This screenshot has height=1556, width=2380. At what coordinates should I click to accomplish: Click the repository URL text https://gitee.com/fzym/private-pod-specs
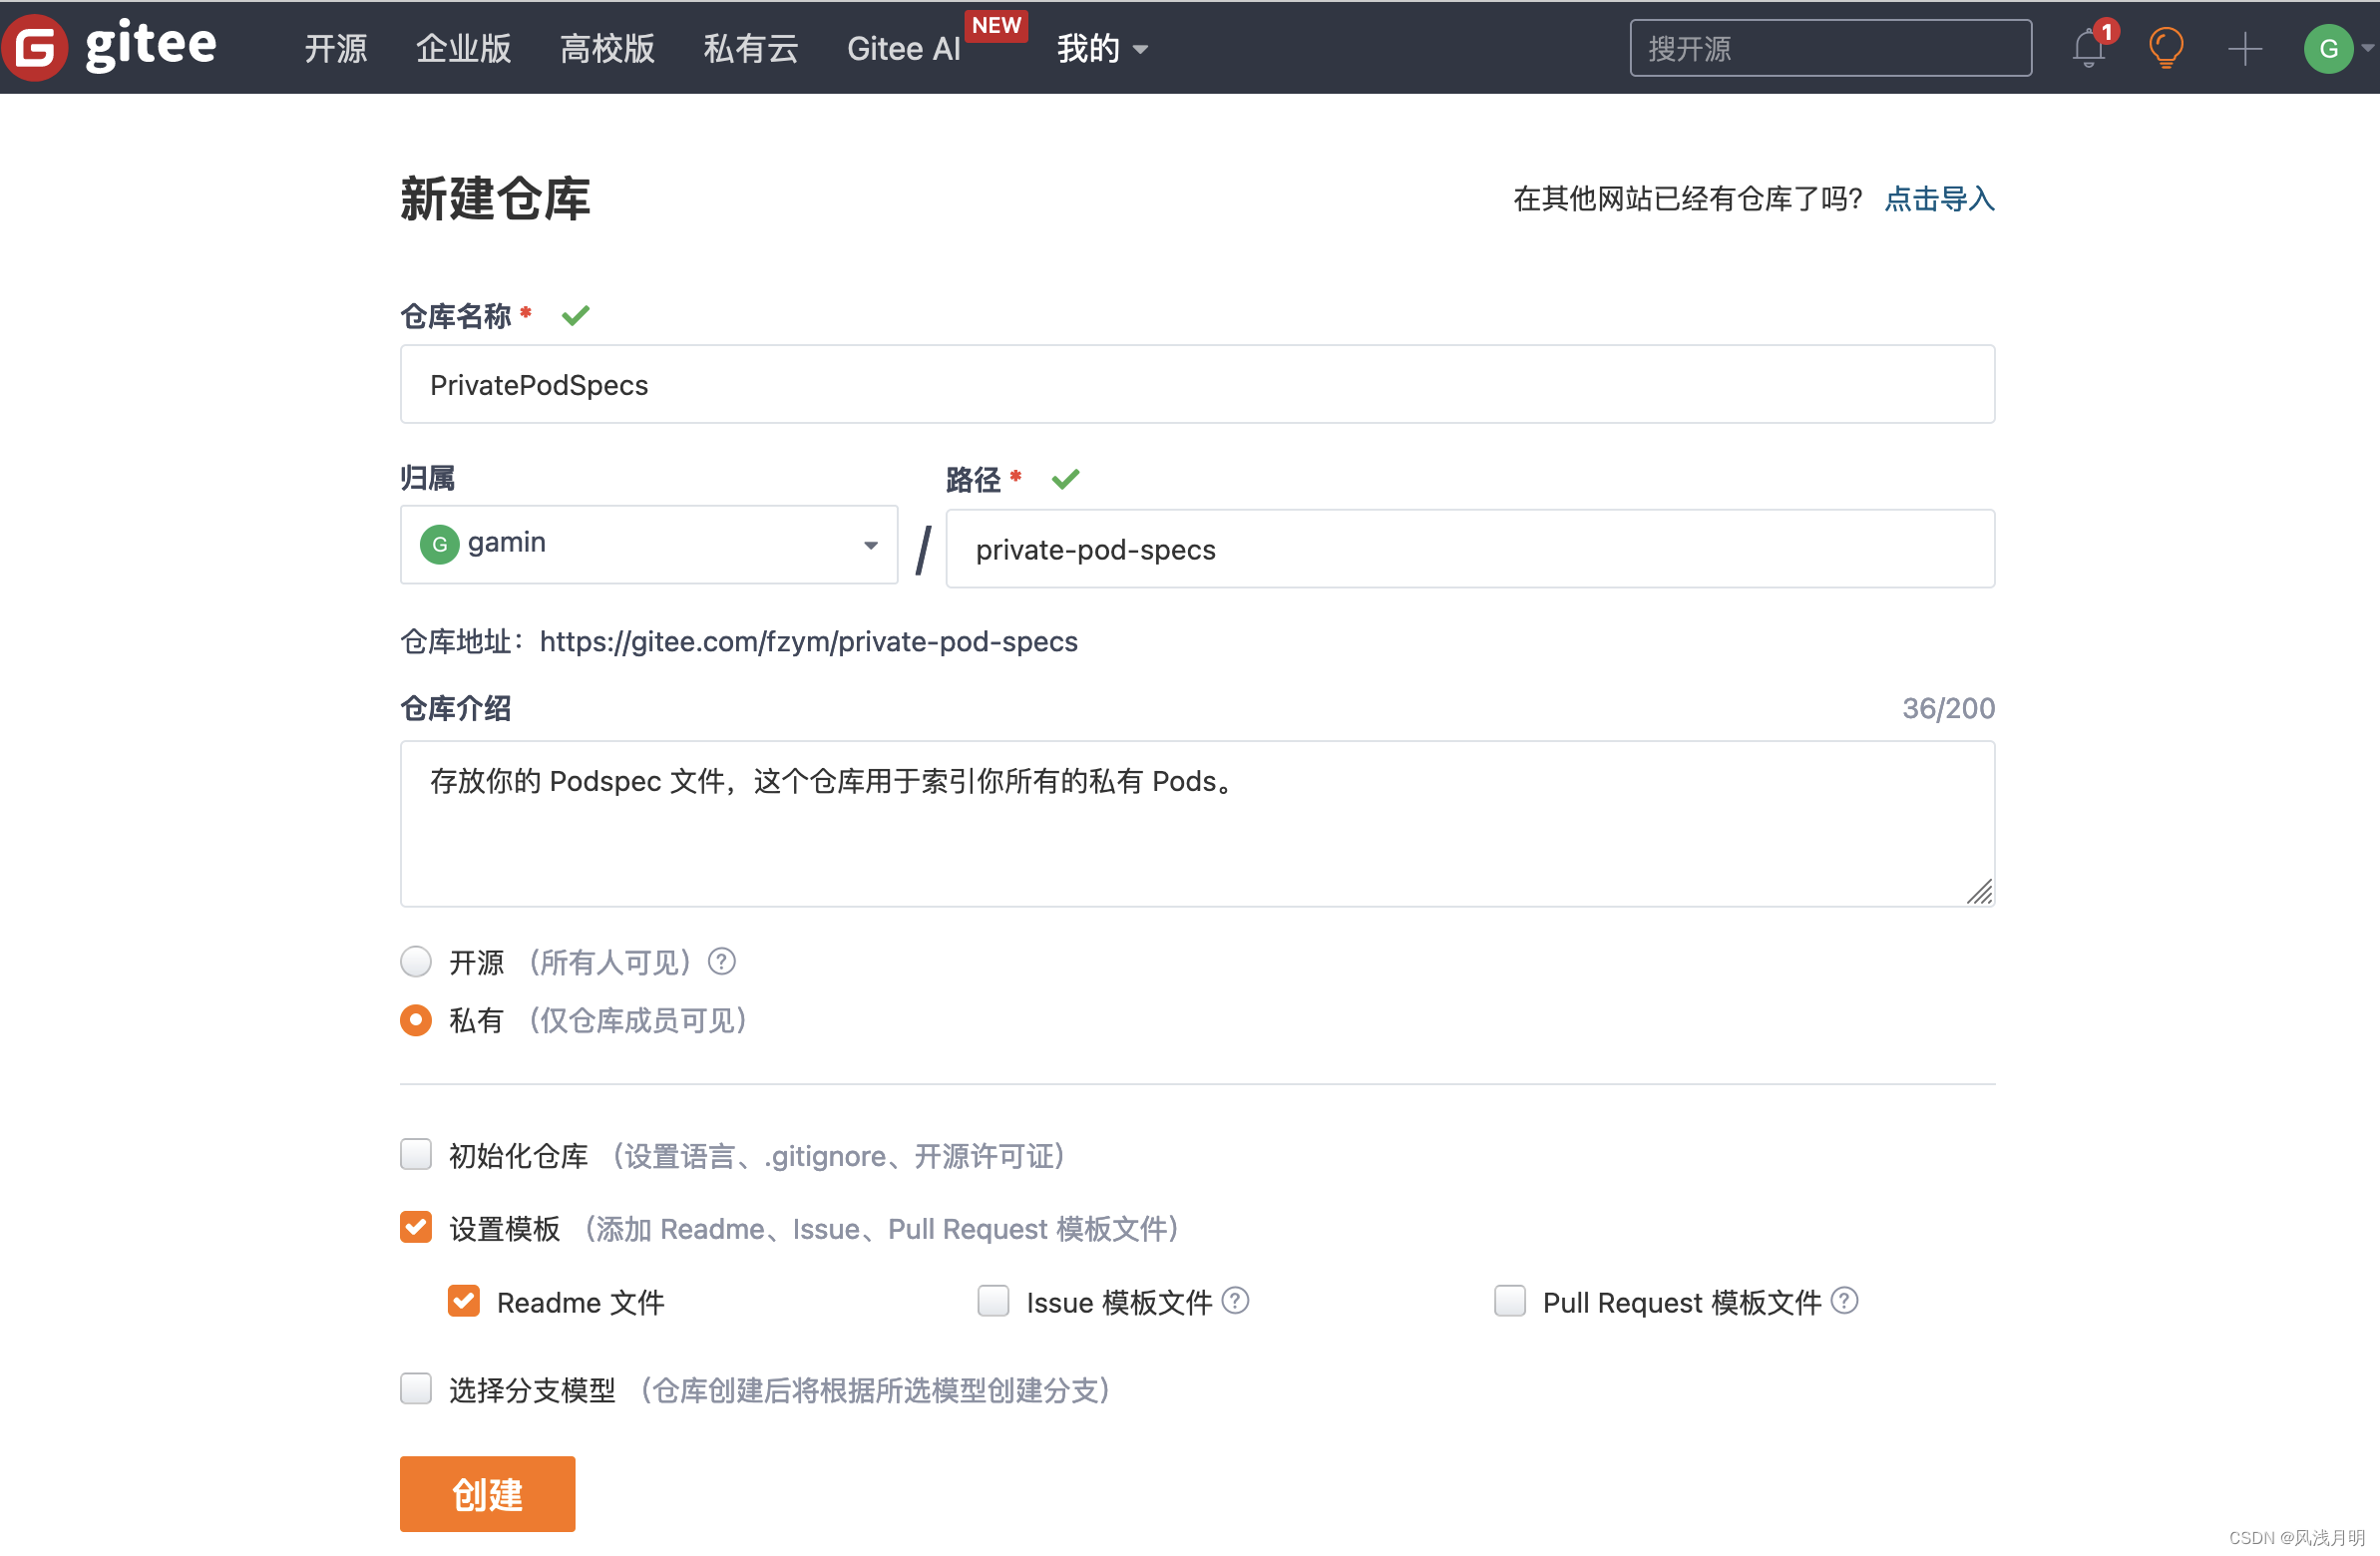pyautogui.click(x=809, y=642)
